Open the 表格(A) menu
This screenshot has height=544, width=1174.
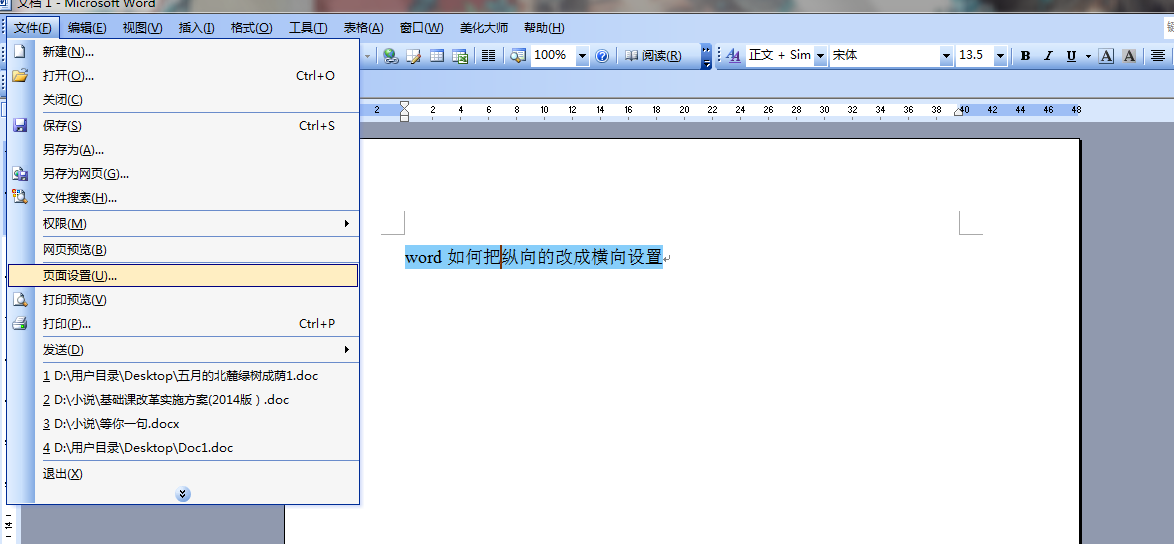pyautogui.click(x=363, y=28)
